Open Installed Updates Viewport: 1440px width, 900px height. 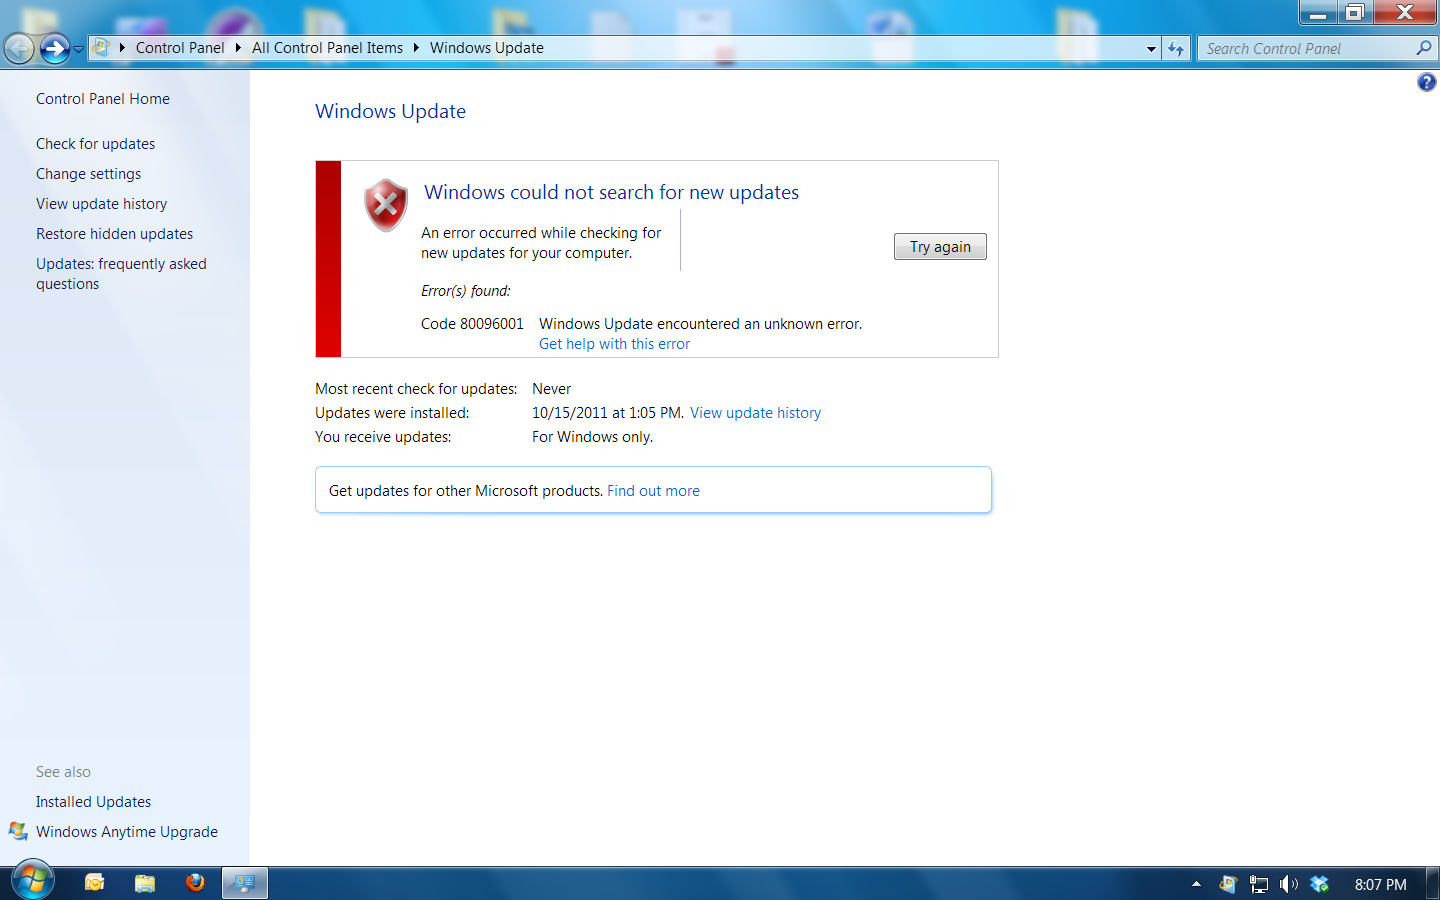93,801
